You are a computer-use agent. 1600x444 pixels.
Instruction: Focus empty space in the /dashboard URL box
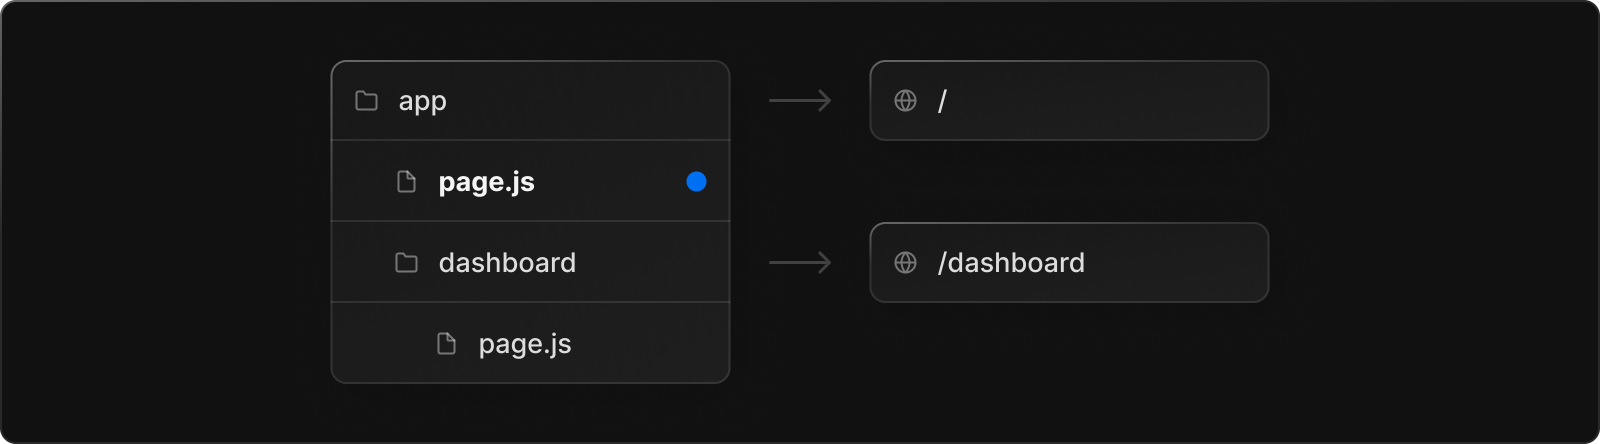click(1175, 263)
